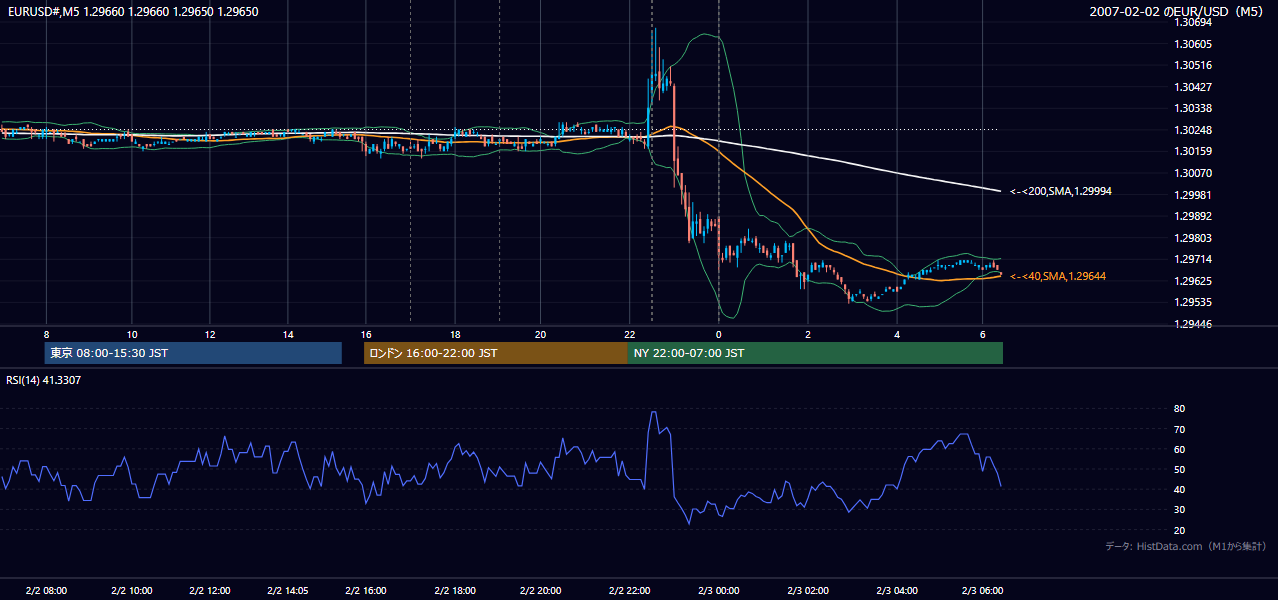Select the Tokyo 08:00-15:30 JST session bar
This screenshot has width=1278, height=600.
[193, 353]
